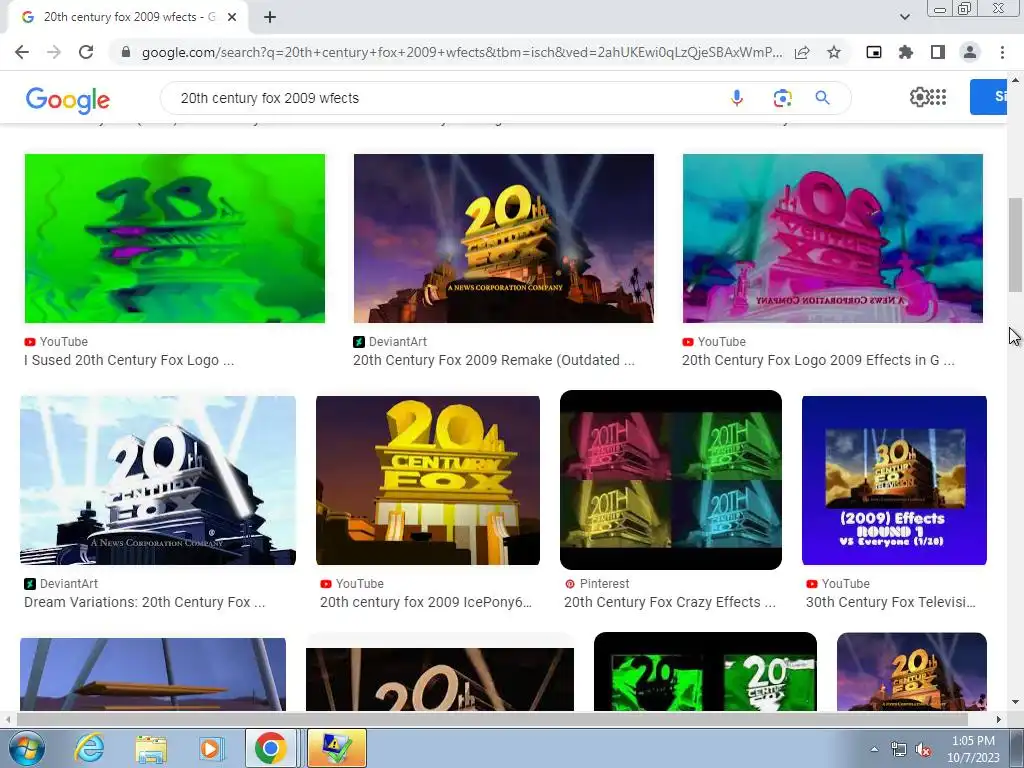The height and width of the screenshot is (768, 1024).
Task: Open the four-color Crazy Effects thumbnail
Action: 671,480
